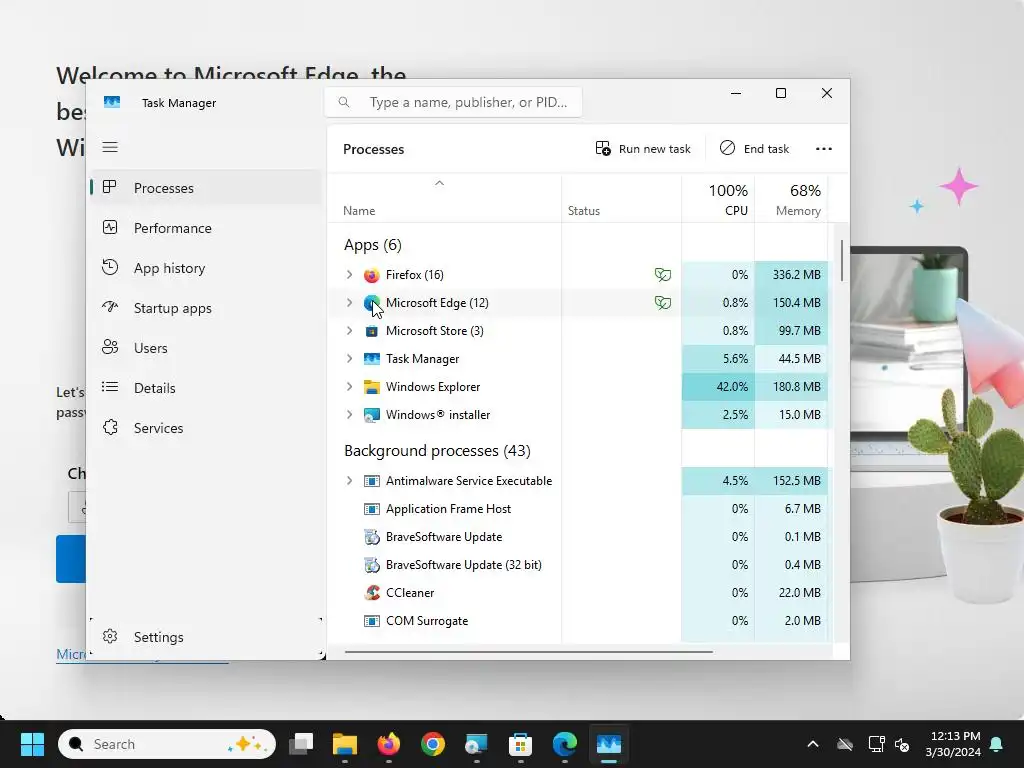The height and width of the screenshot is (768, 1024).
Task: Click the horizontal scrollbar below process list
Action: [x=528, y=651]
